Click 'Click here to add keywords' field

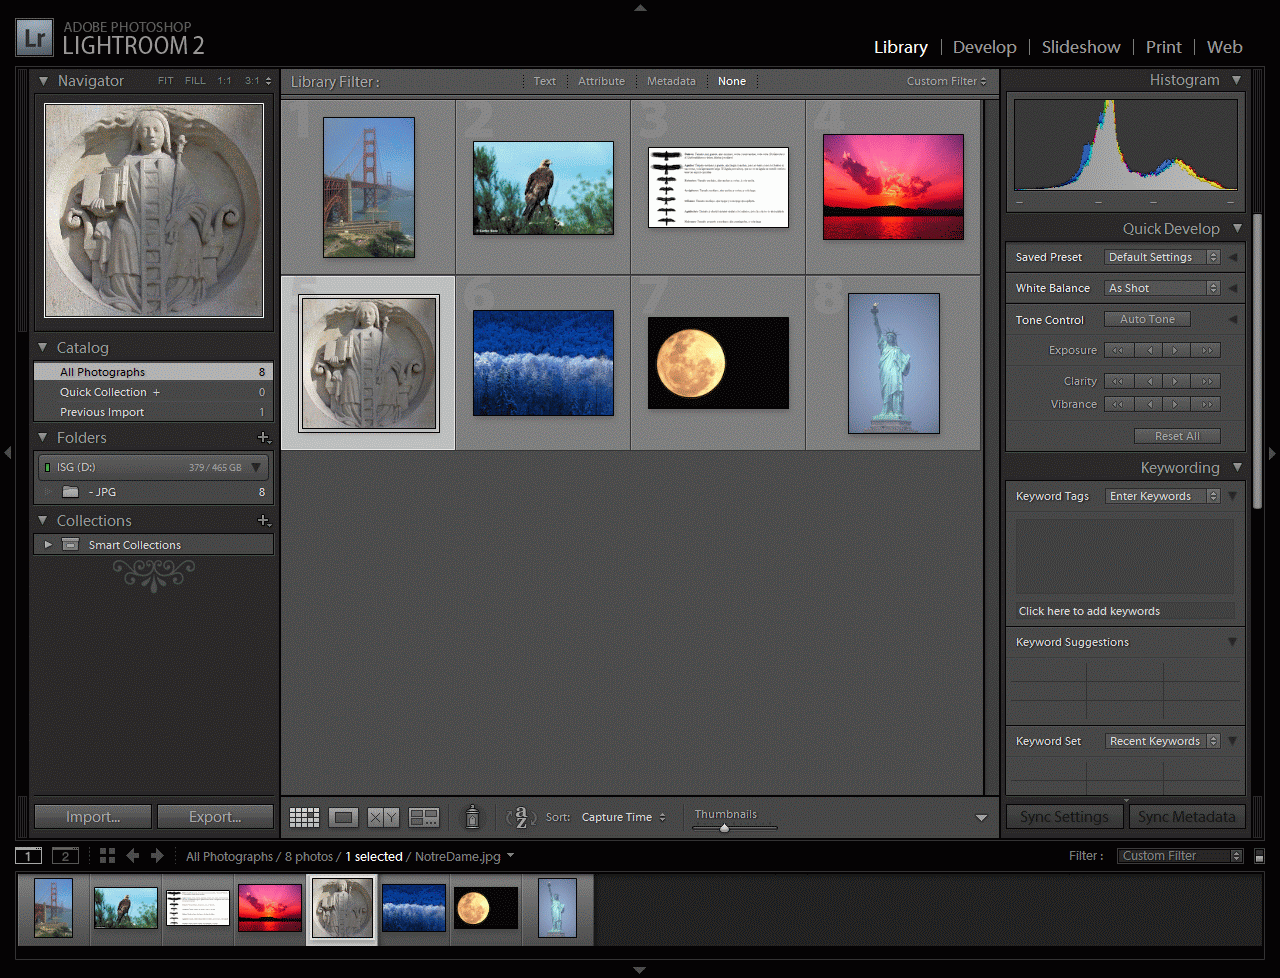point(1124,611)
